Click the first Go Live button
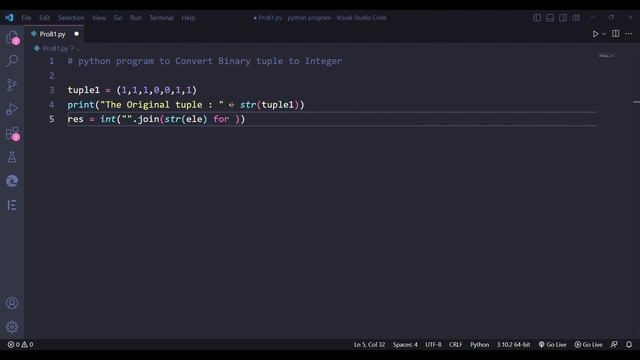Image resolution: width=640 pixels, height=360 pixels. [552, 344]
